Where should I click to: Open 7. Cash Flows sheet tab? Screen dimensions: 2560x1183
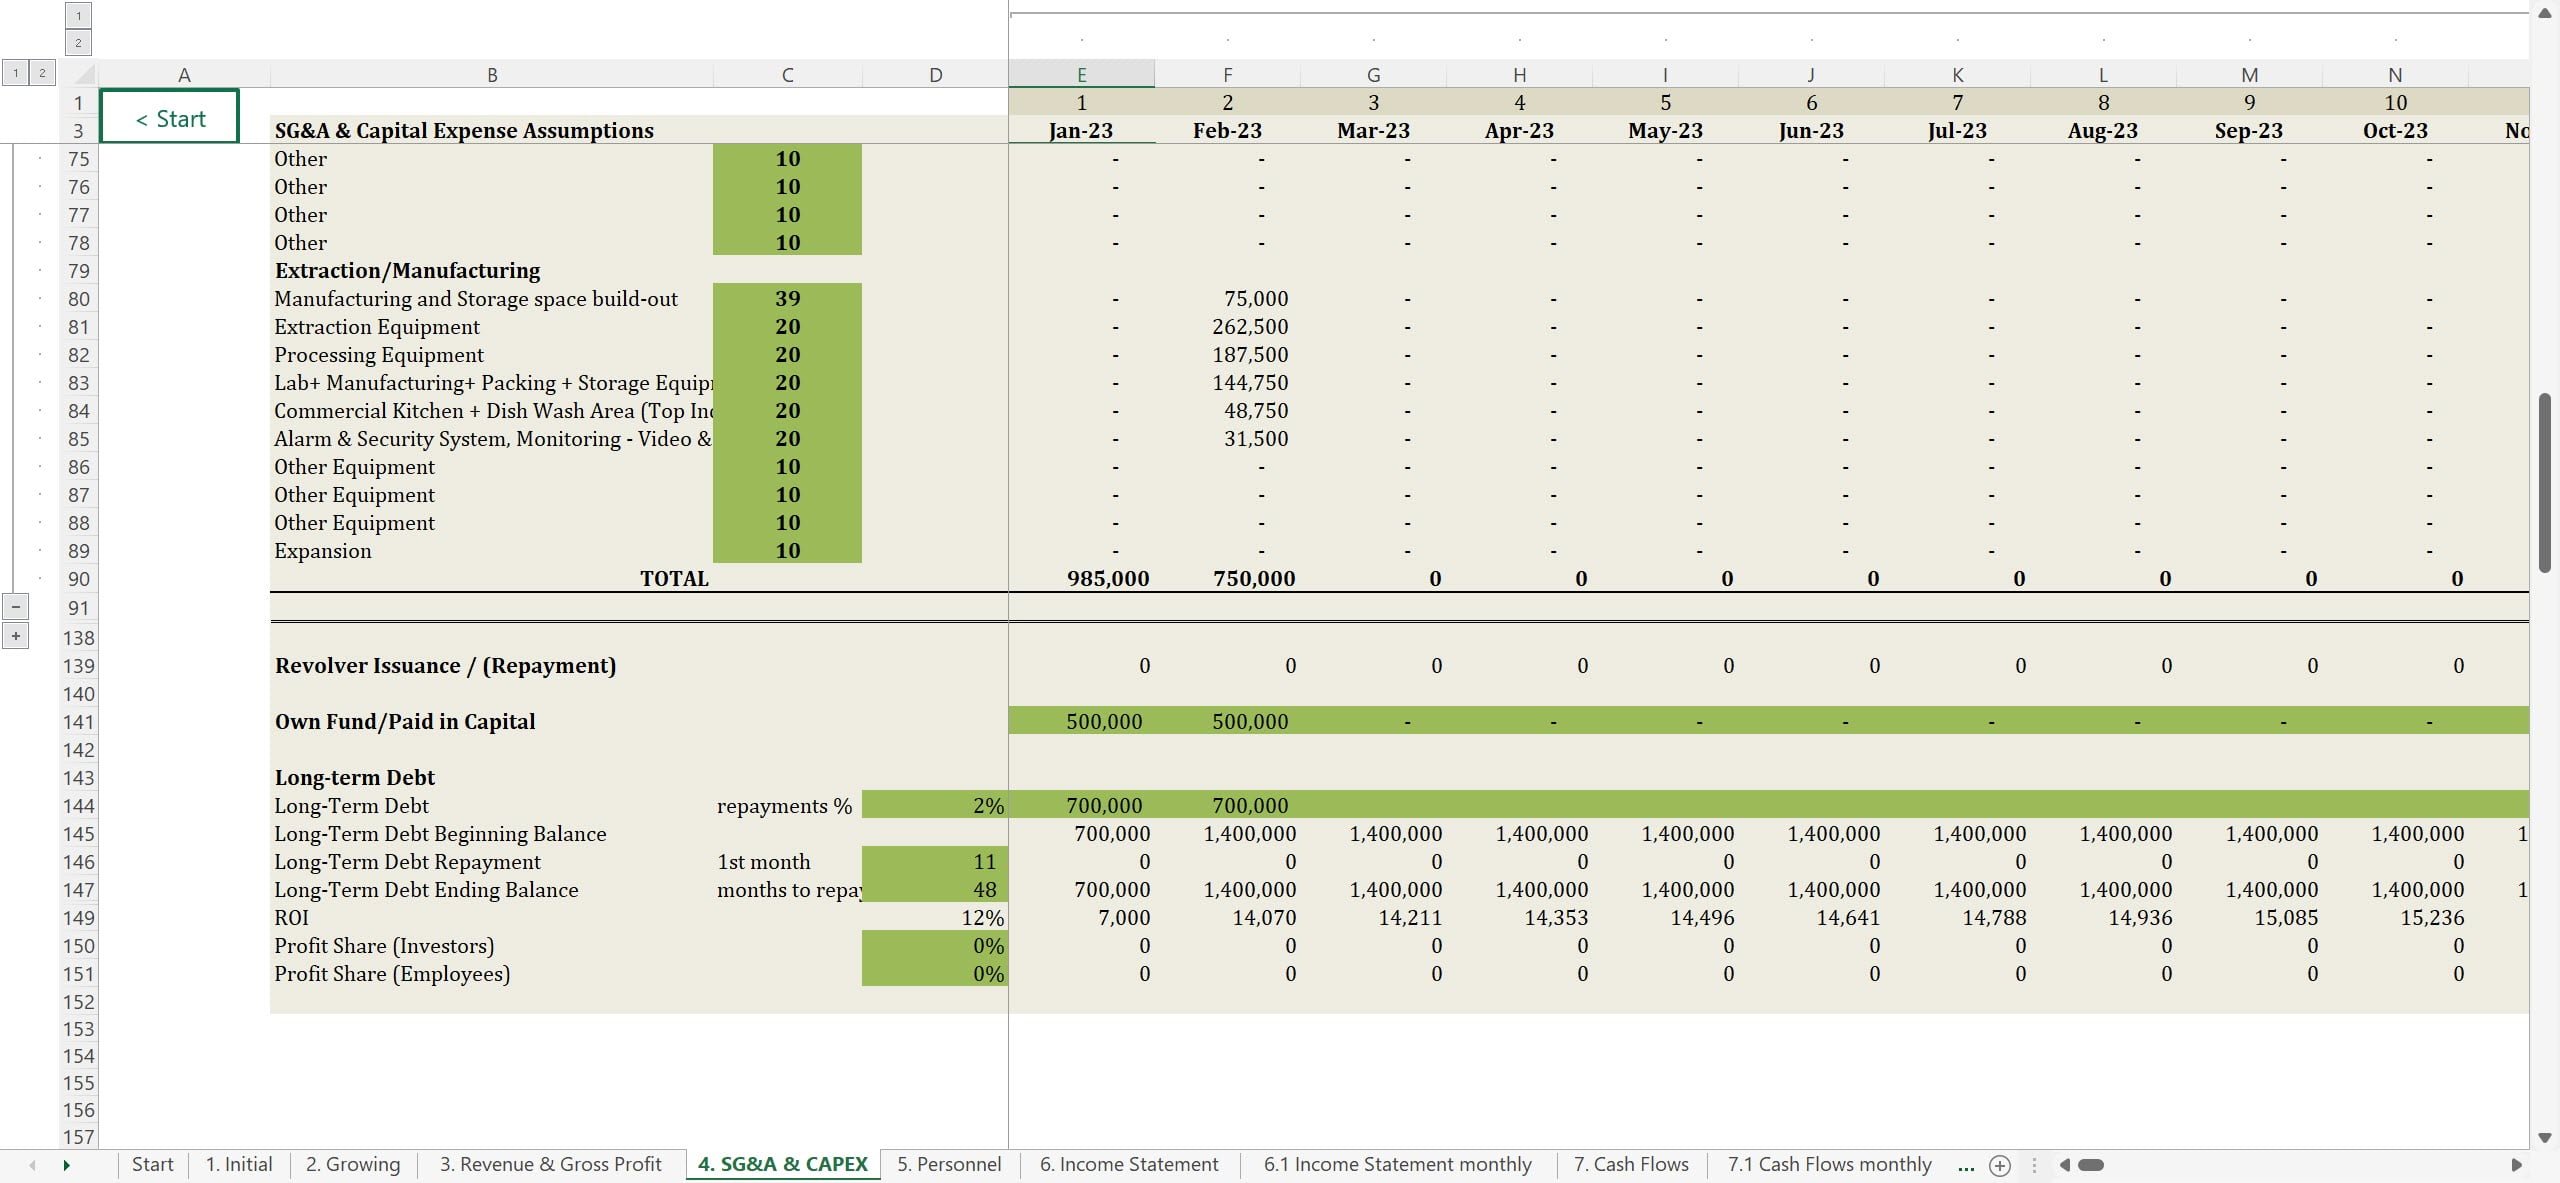click(x=1630, y=1164)
